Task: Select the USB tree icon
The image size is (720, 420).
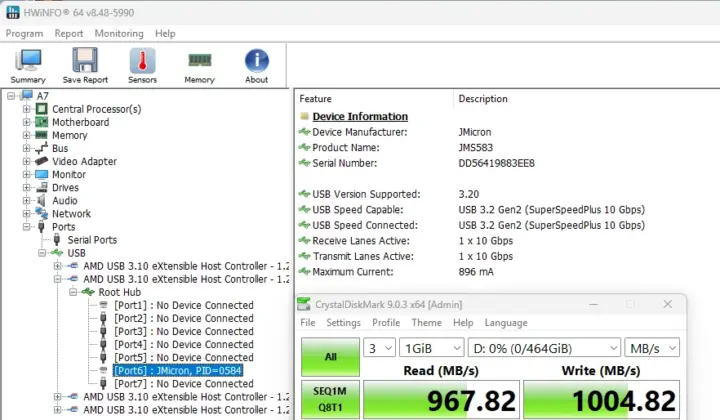Action: 57,253
